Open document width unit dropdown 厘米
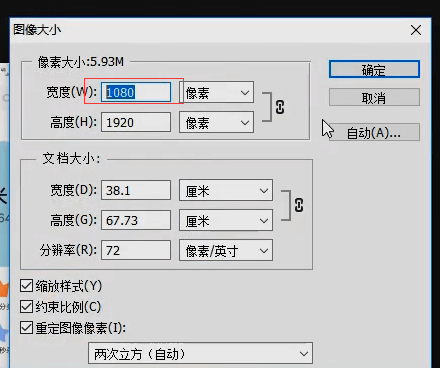Screen dimensions: 440x368 [226, 190]
